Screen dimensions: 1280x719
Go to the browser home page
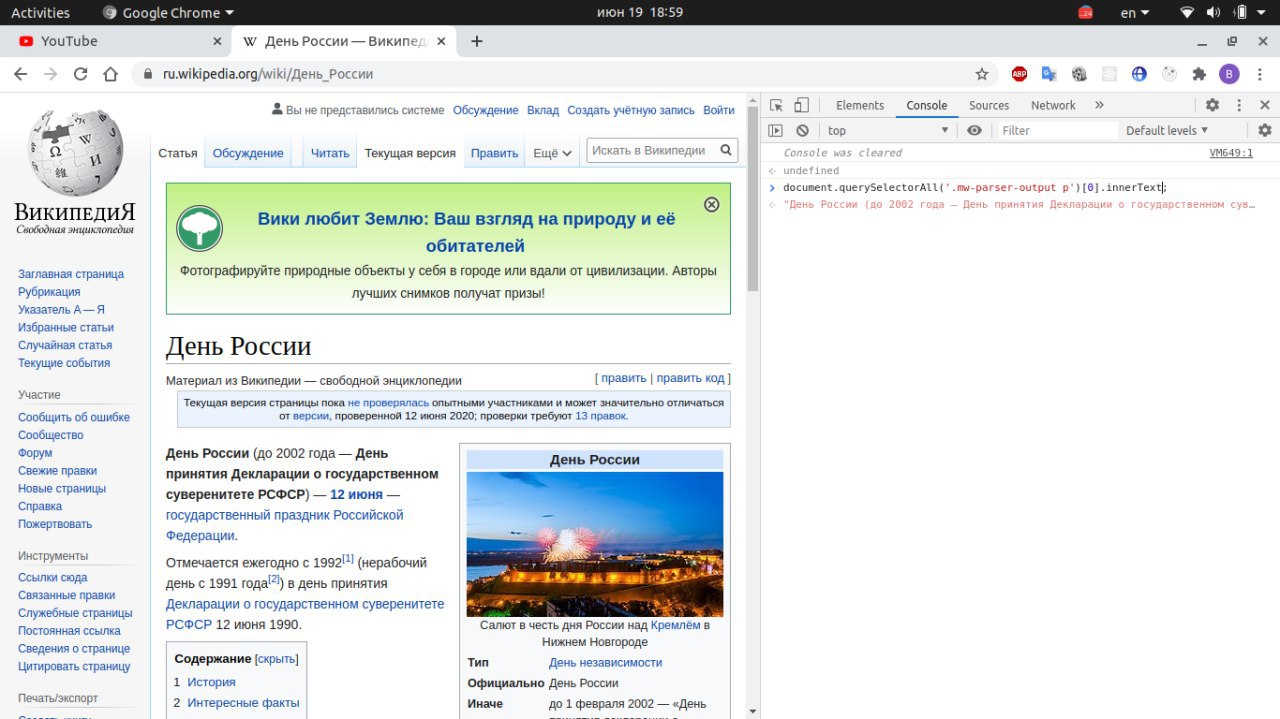[111, 74]
